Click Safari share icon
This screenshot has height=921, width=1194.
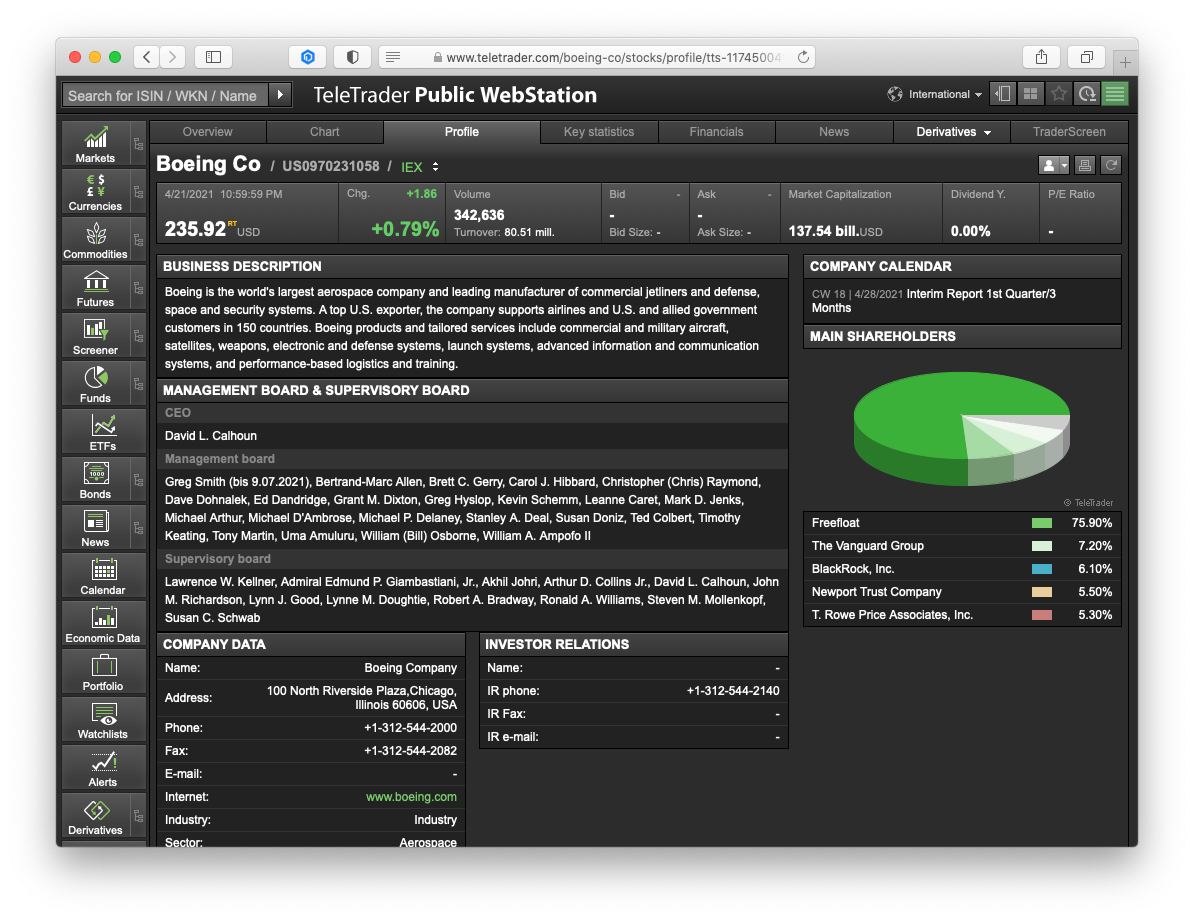tap(1041, 57)
